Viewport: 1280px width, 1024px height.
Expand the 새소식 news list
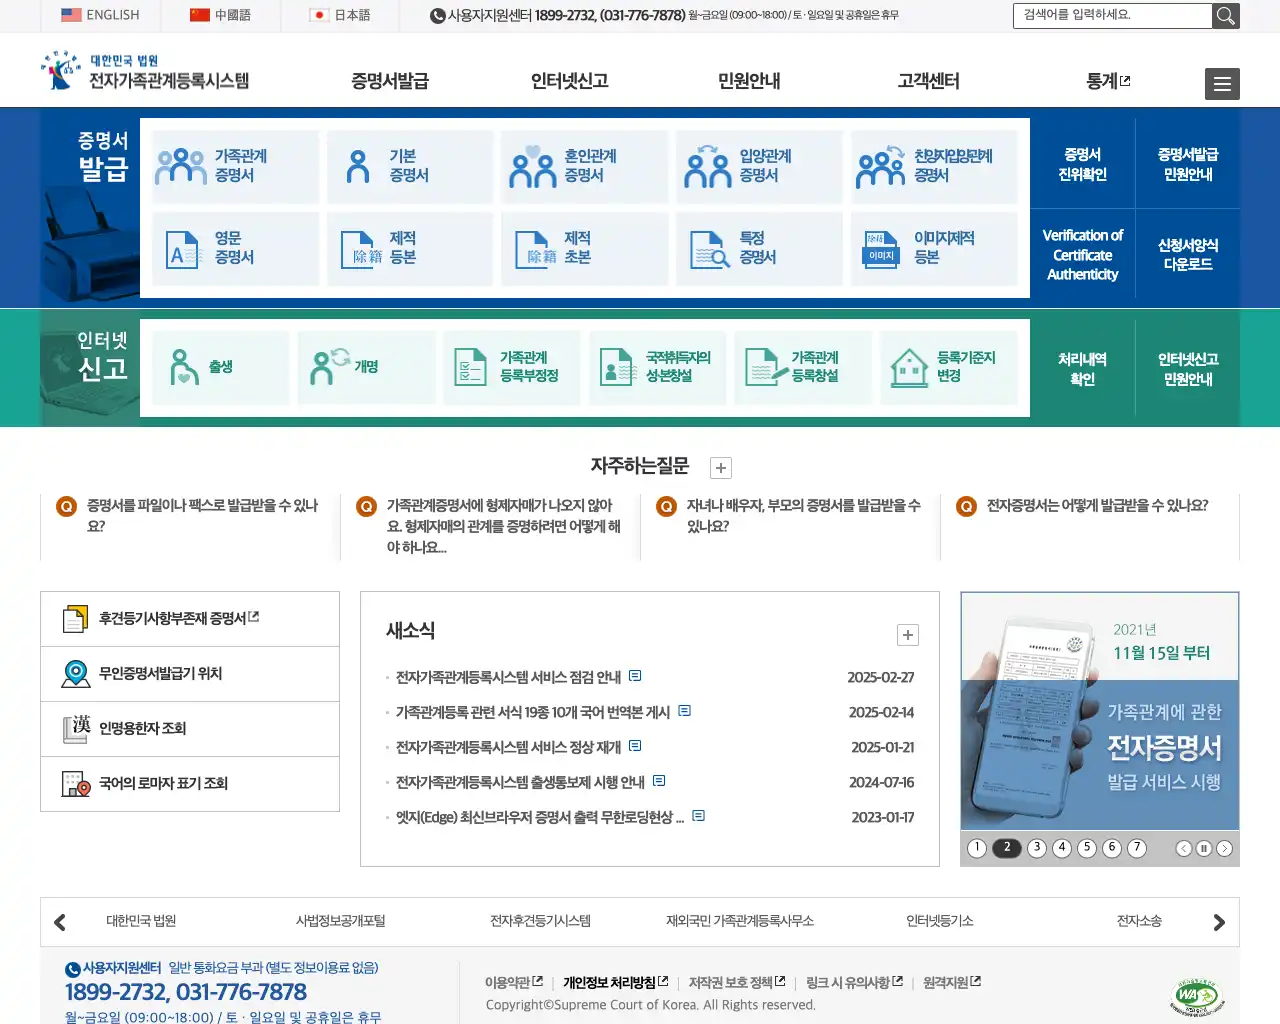(907, 635)
